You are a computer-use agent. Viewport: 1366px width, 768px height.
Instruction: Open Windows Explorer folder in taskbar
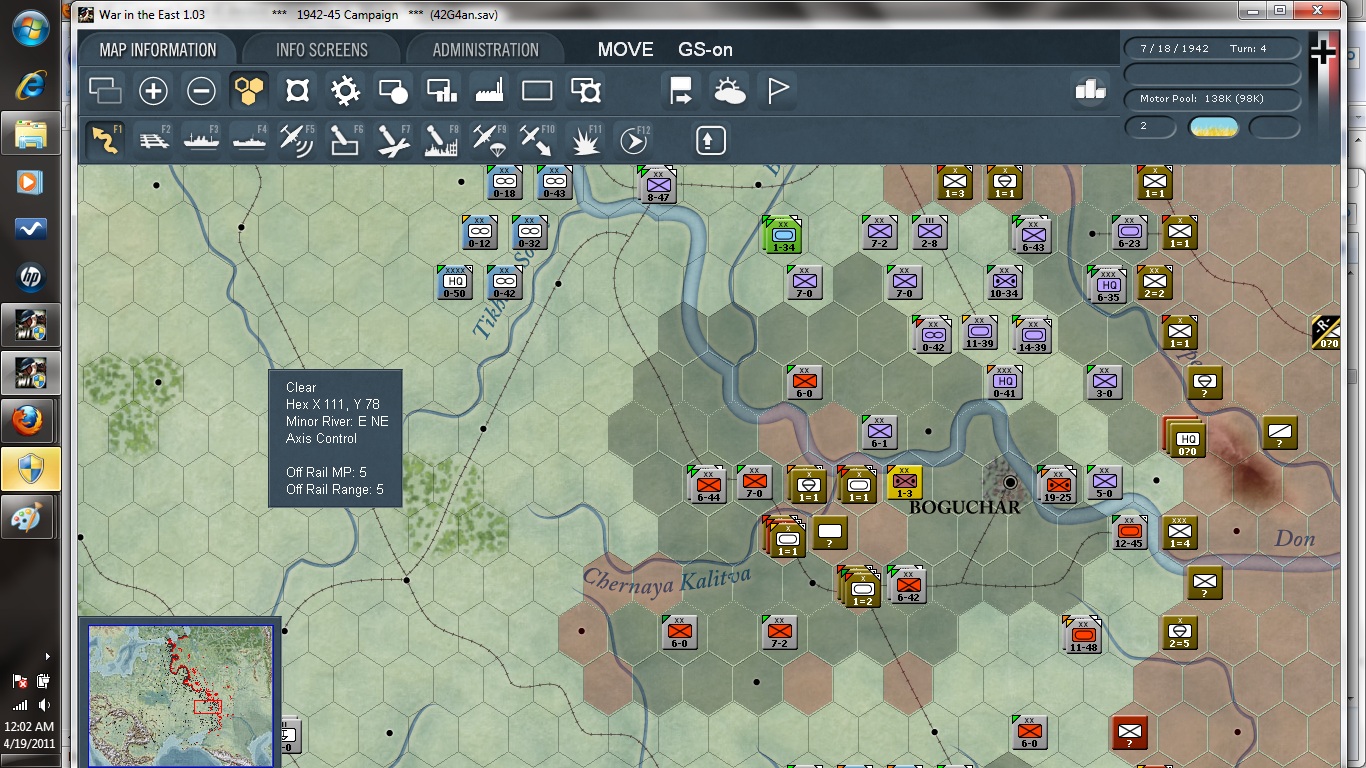pos(31,133)
